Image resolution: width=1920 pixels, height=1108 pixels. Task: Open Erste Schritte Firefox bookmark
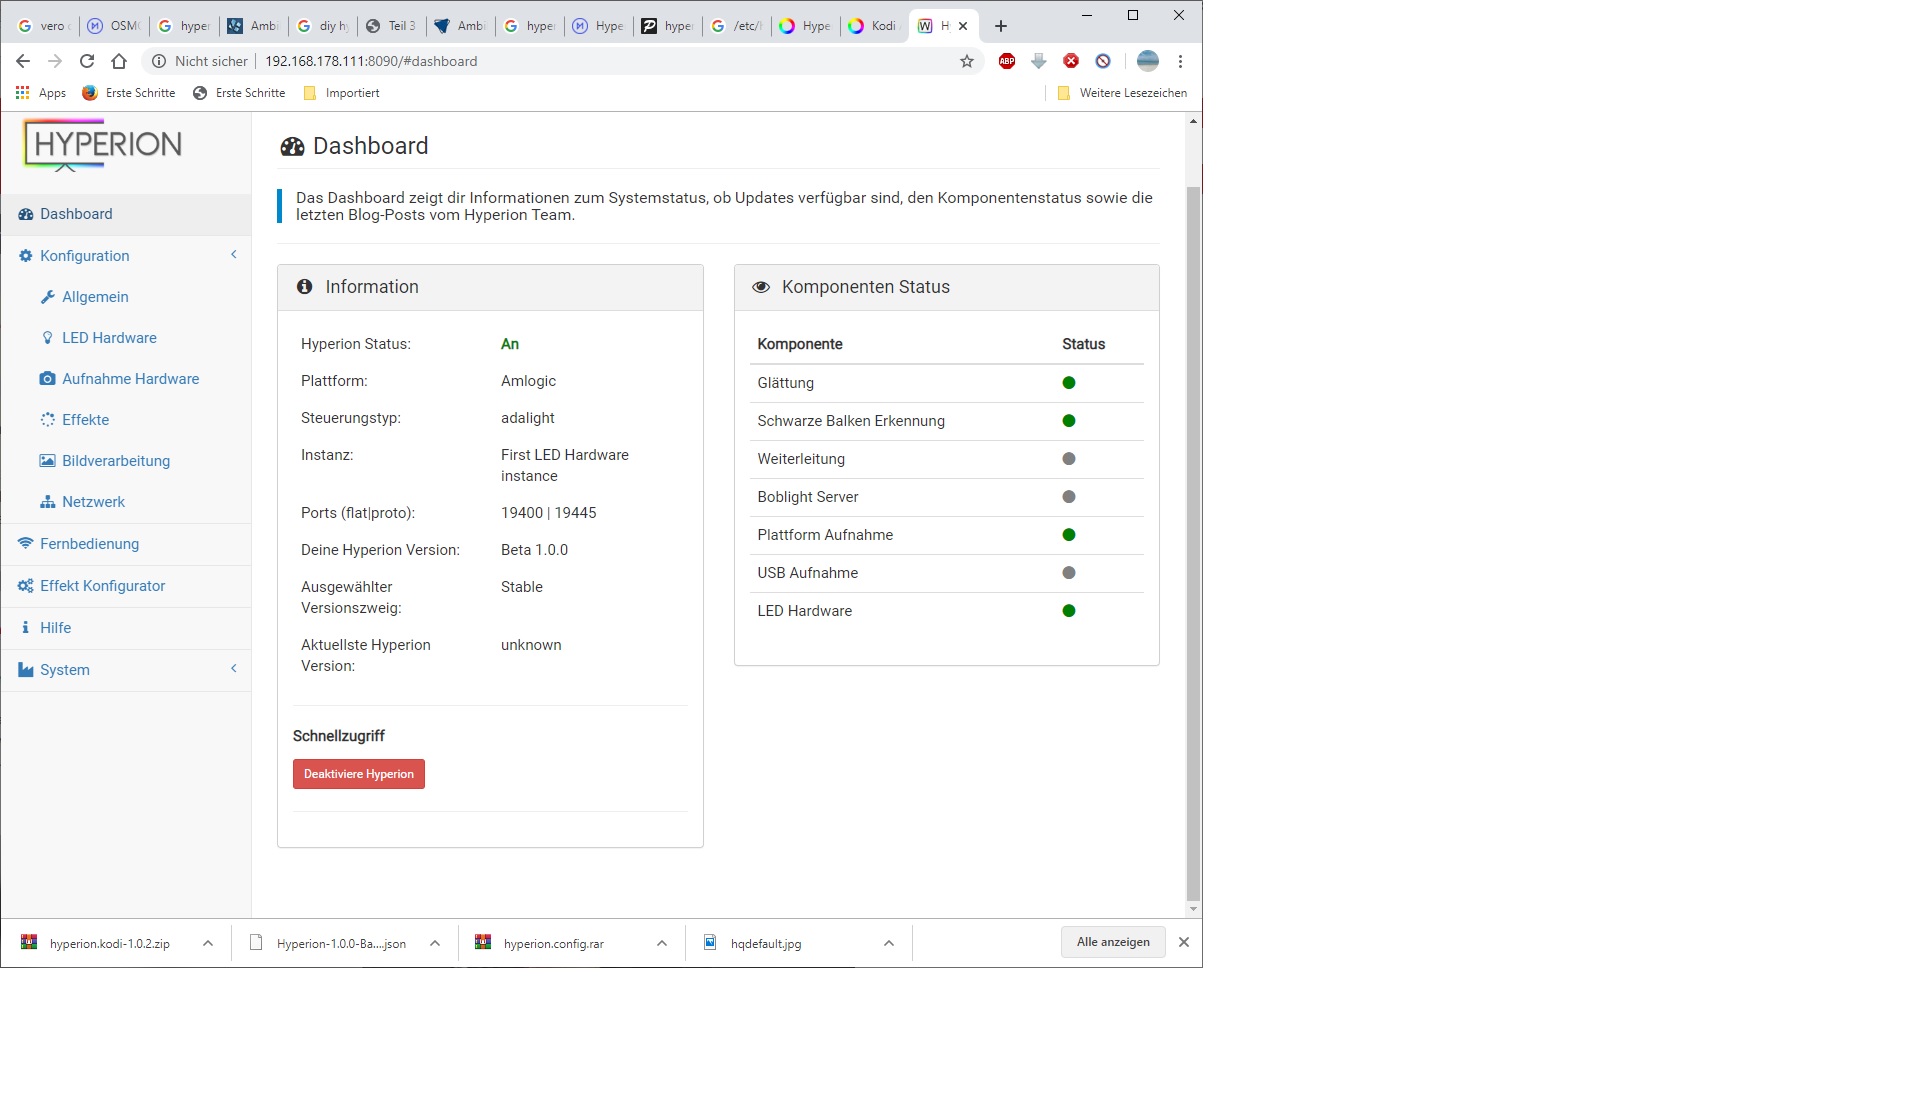129,93
